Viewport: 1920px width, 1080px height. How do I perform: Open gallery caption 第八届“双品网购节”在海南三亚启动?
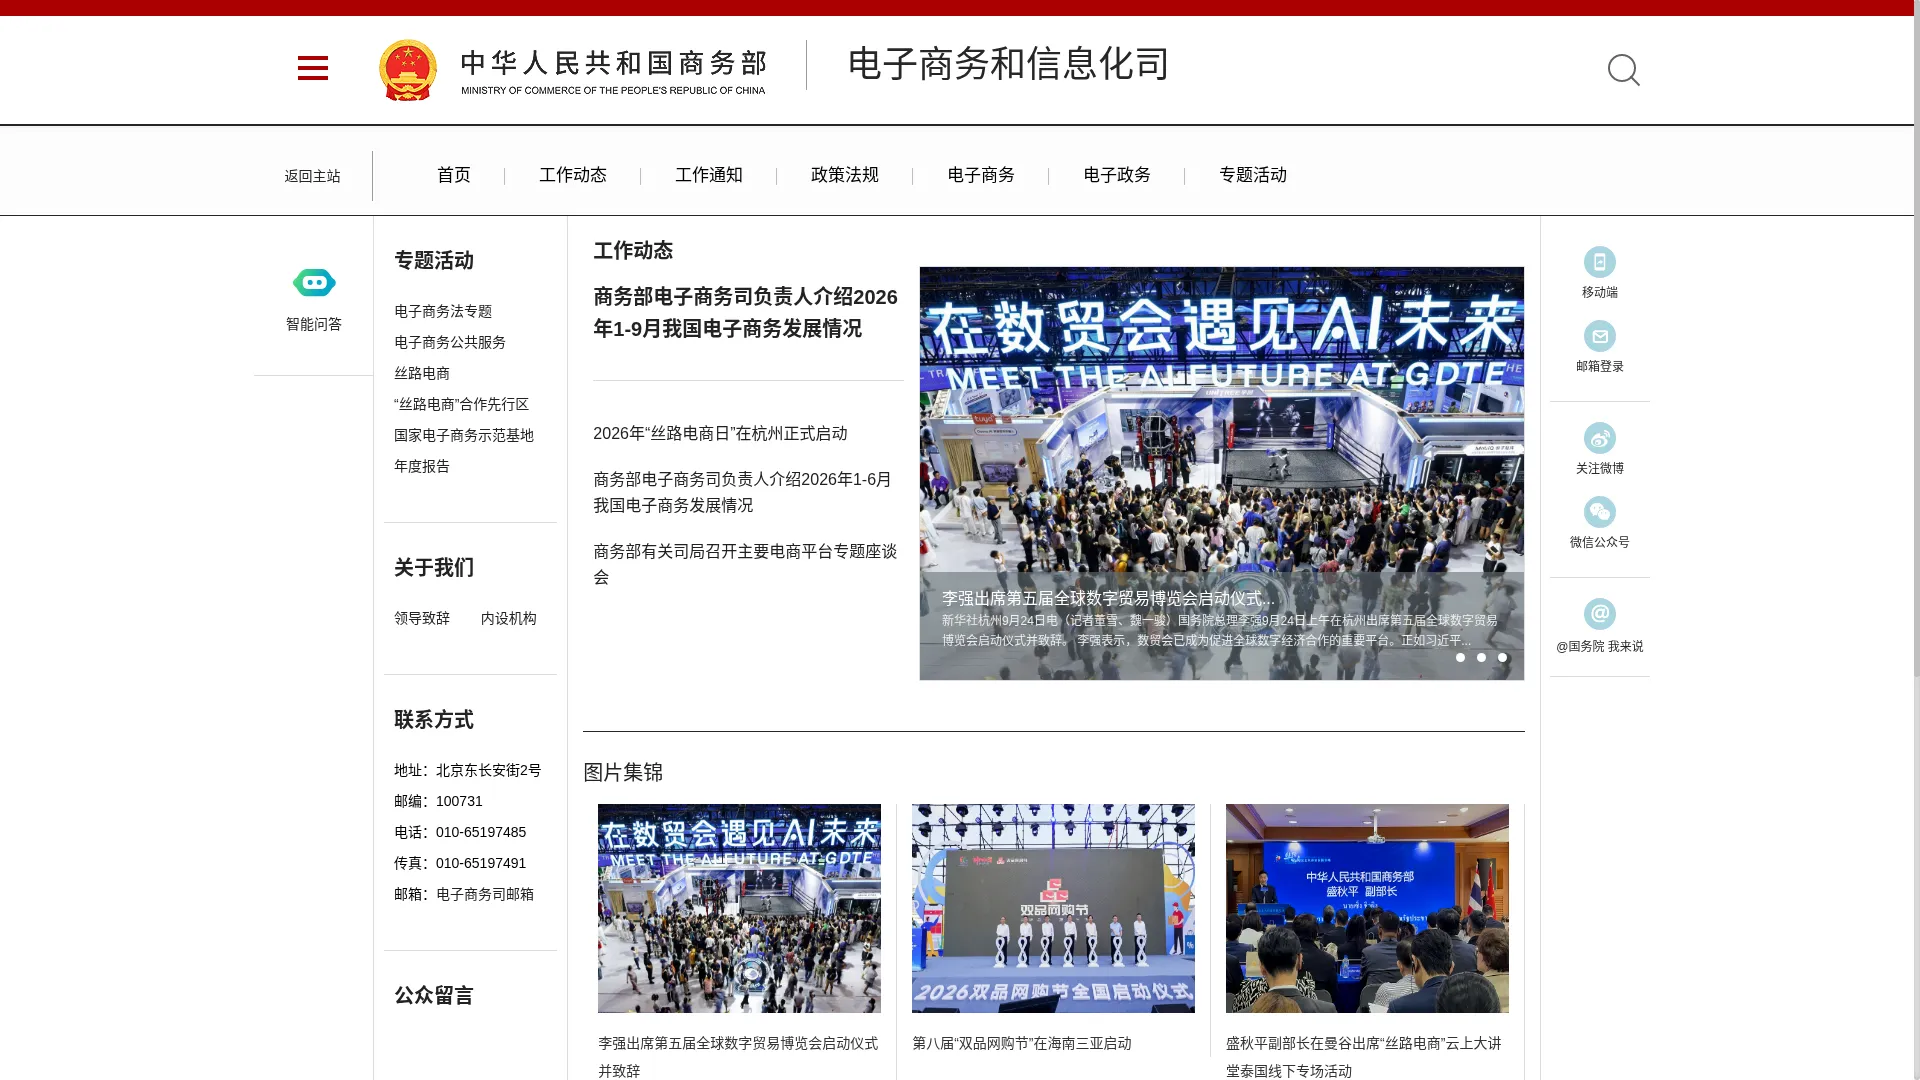pyautogui.click(x=1022, y=1043)
